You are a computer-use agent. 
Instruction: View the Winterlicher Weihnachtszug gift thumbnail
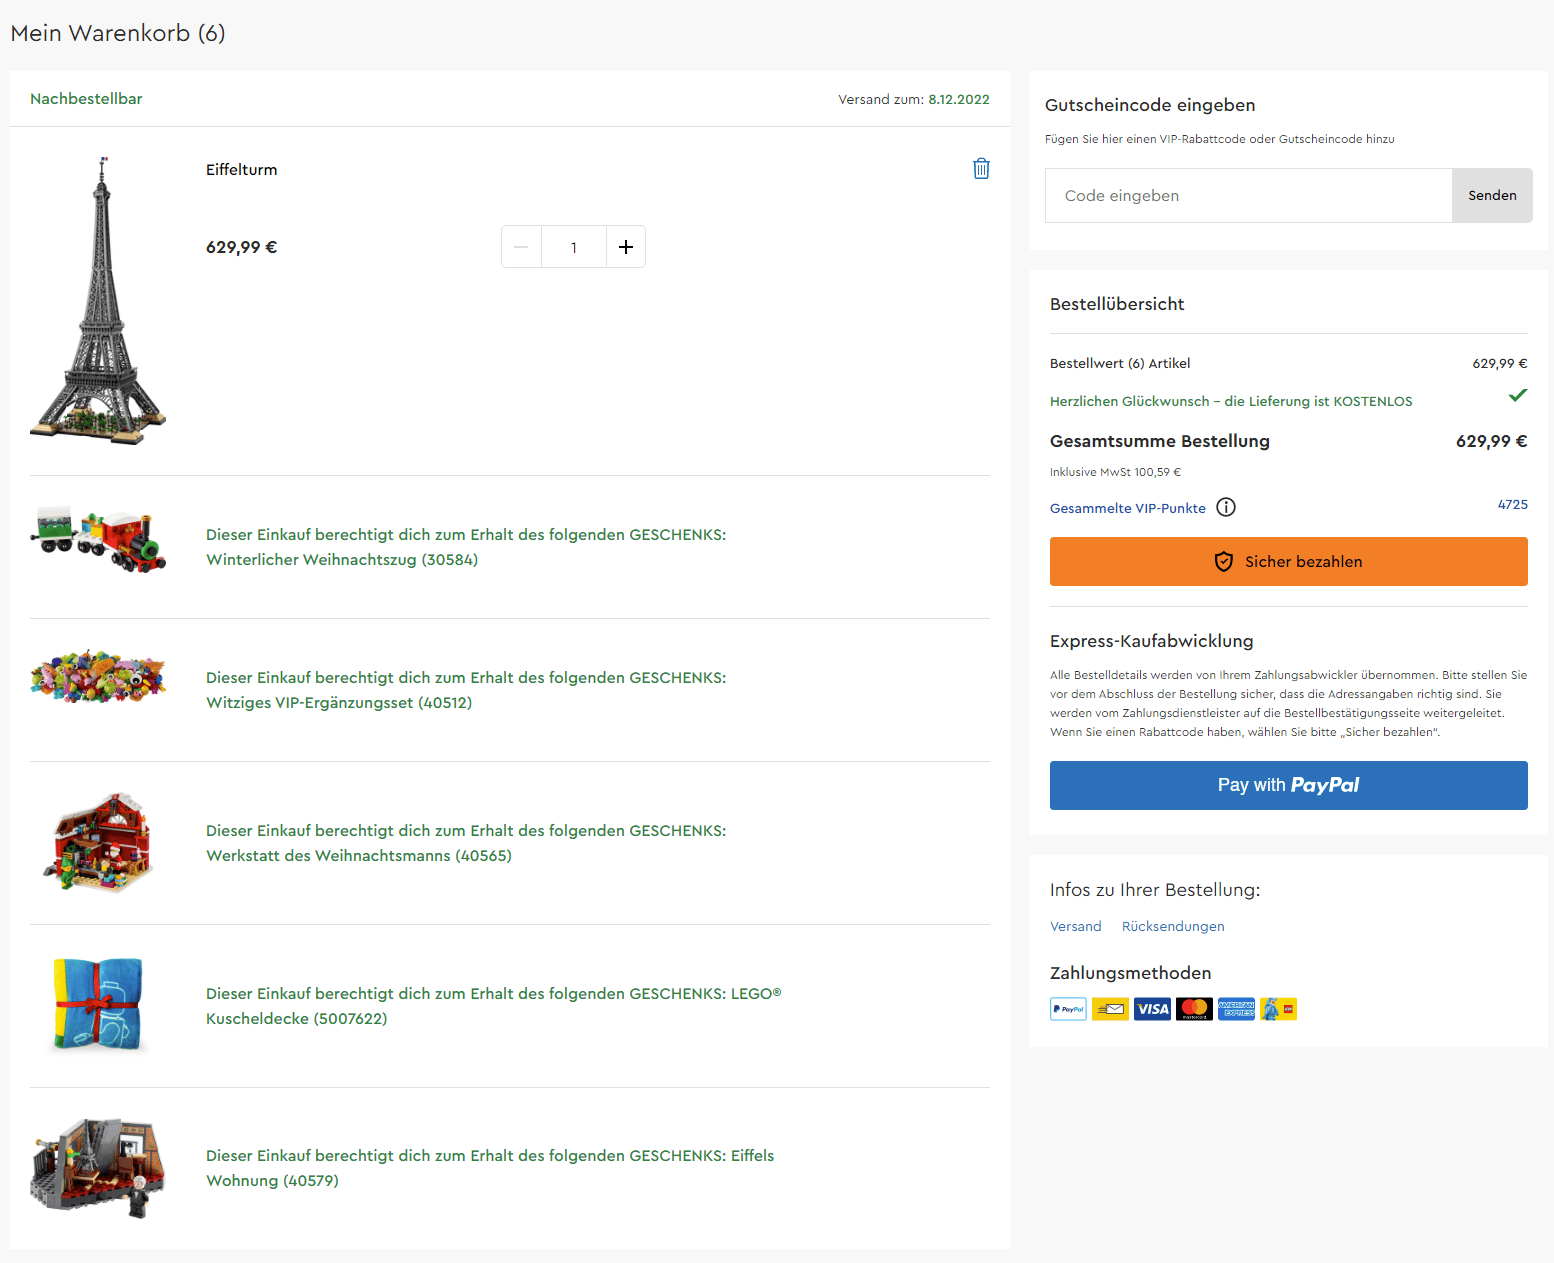click(x=98, y=540)
